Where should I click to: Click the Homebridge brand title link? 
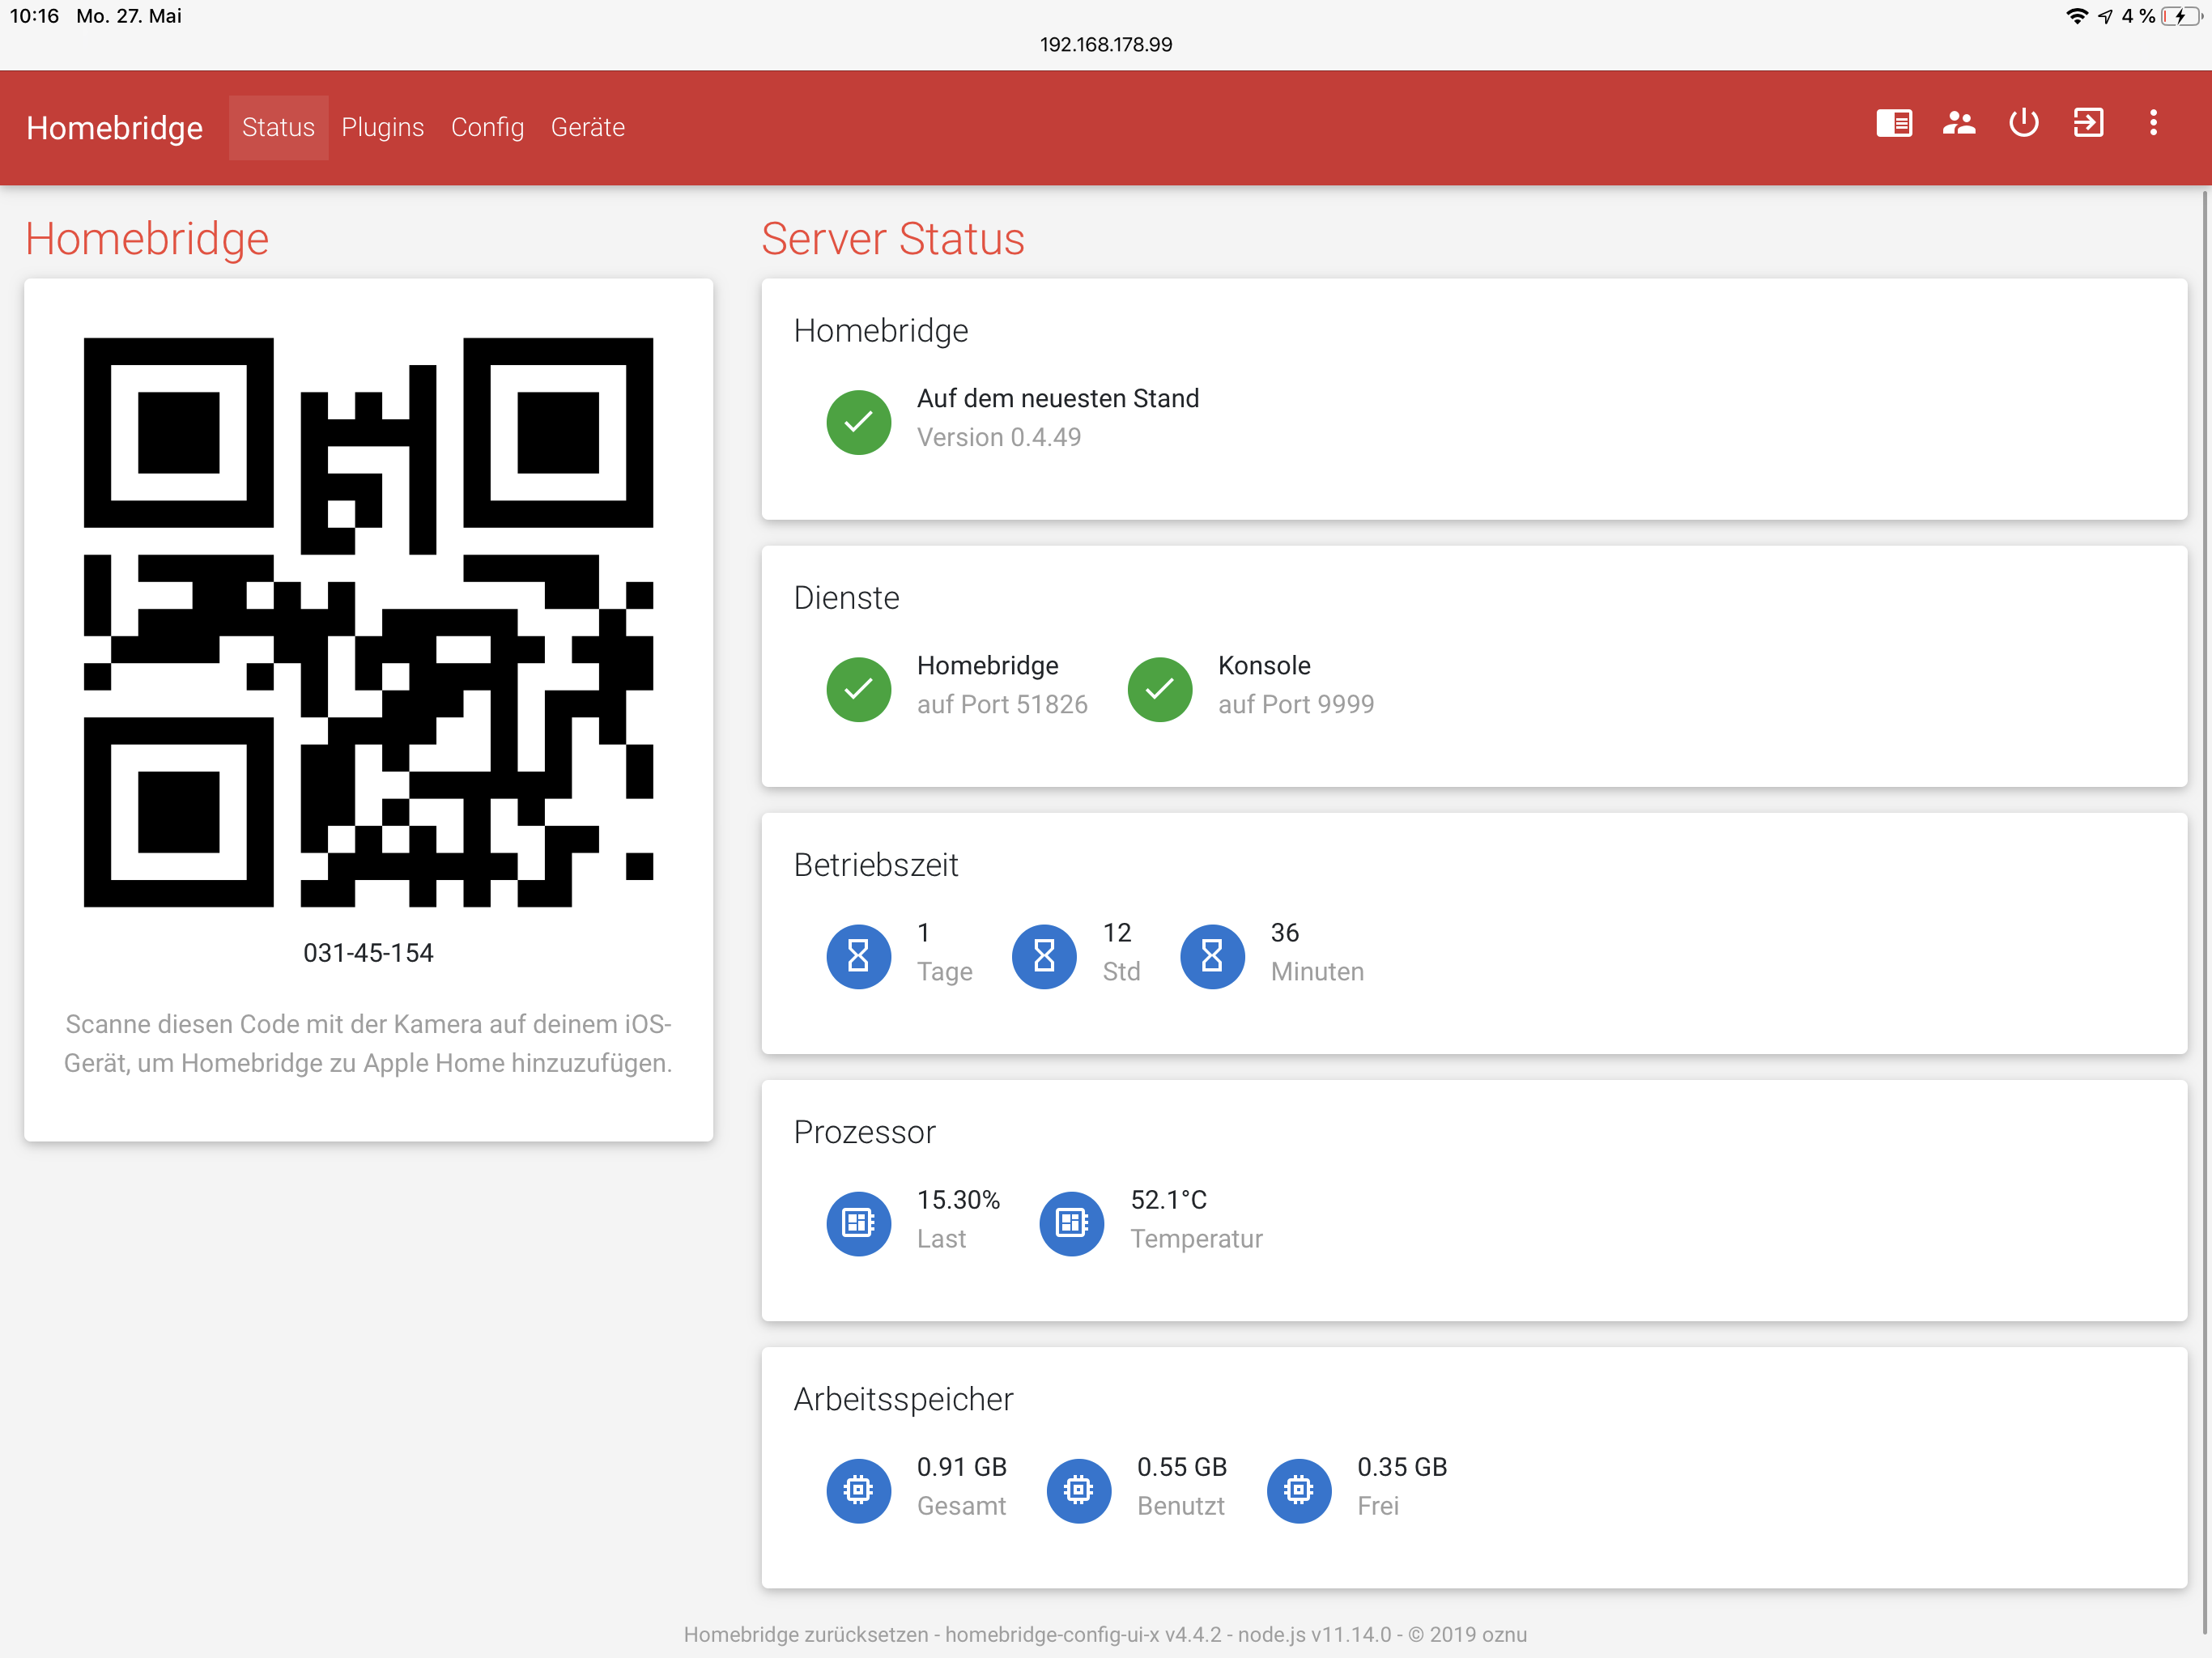114,128
